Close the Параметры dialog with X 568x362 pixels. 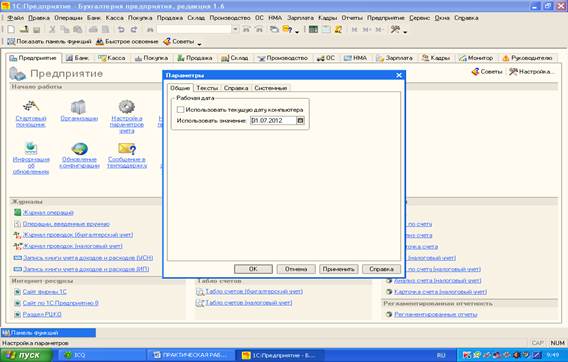point(399,75)
